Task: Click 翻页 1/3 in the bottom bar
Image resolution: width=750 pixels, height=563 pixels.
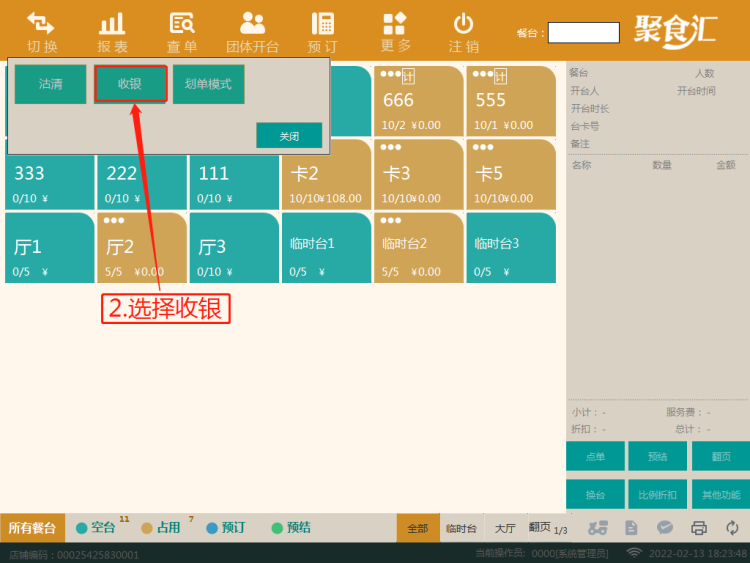Action: pyautogui.click(x=548, y=528)
